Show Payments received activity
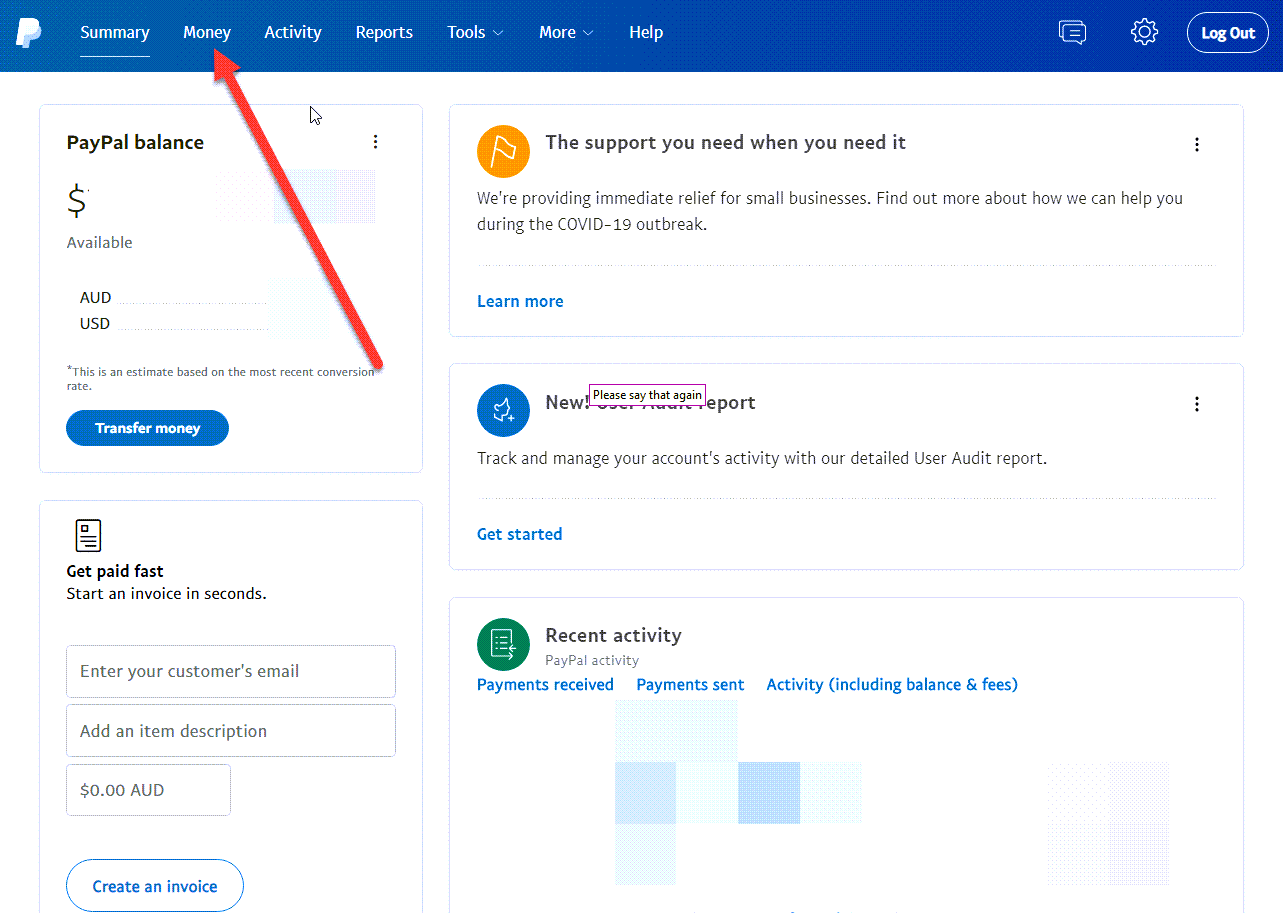Screen dimensions: 1283x913 [x=545, y=685]
